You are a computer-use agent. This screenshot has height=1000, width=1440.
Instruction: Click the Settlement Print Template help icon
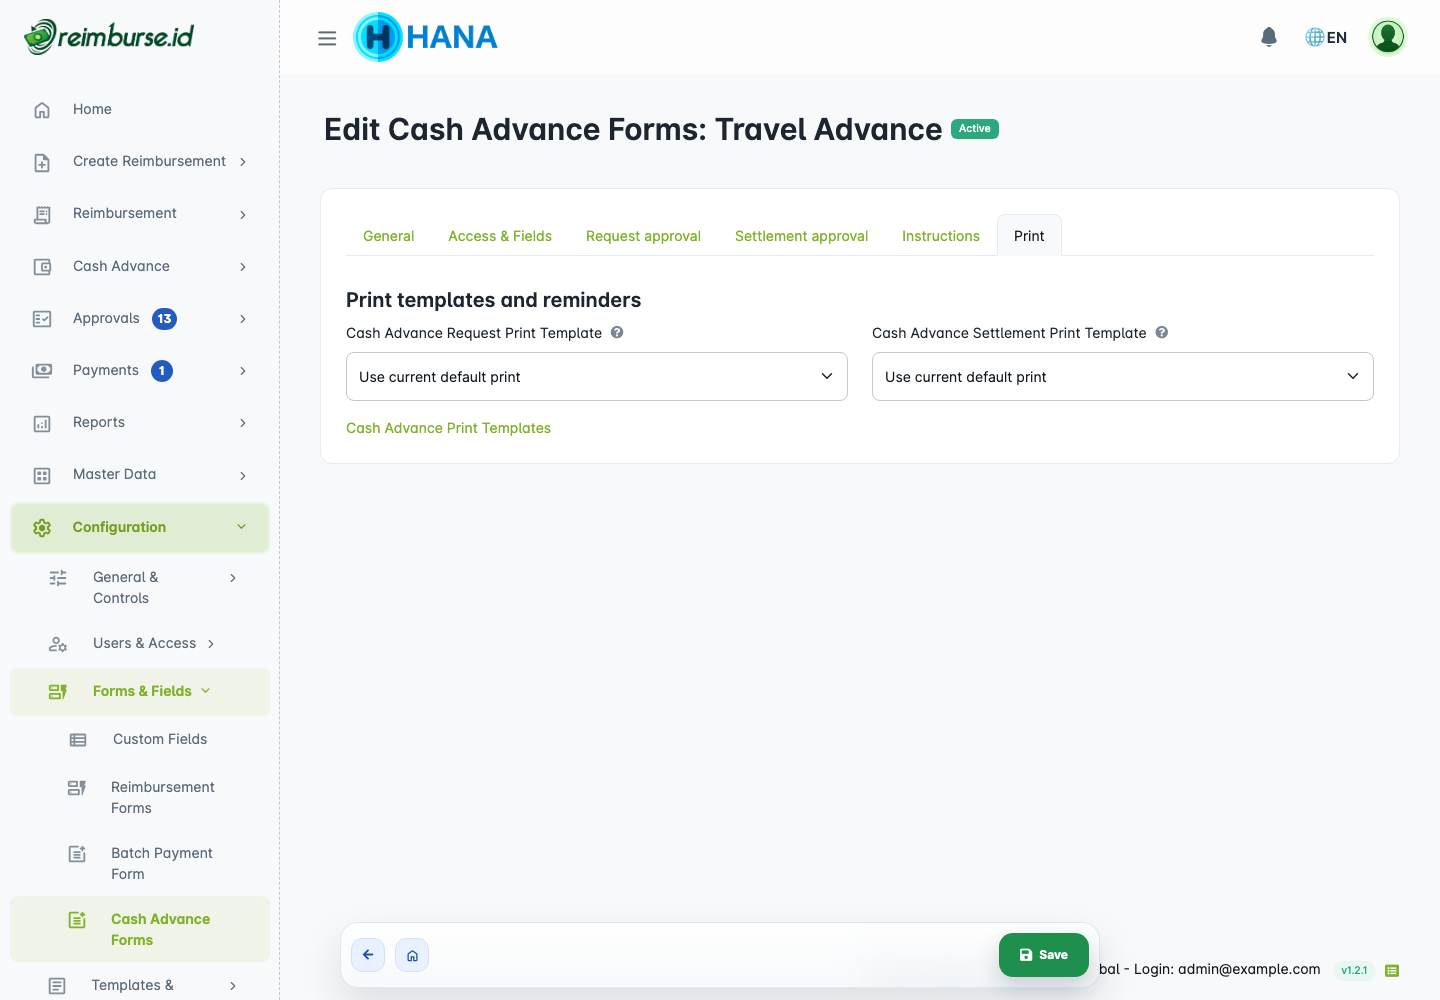click(x=1162, y=333)
